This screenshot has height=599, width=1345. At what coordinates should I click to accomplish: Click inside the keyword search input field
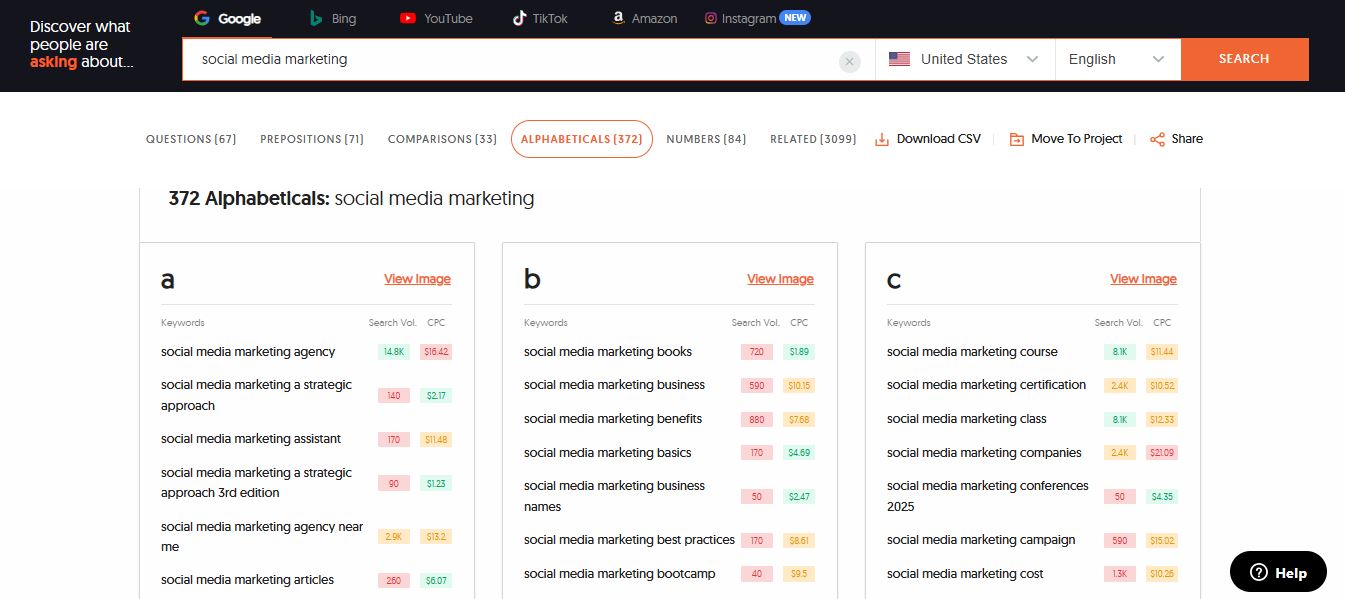510,60
